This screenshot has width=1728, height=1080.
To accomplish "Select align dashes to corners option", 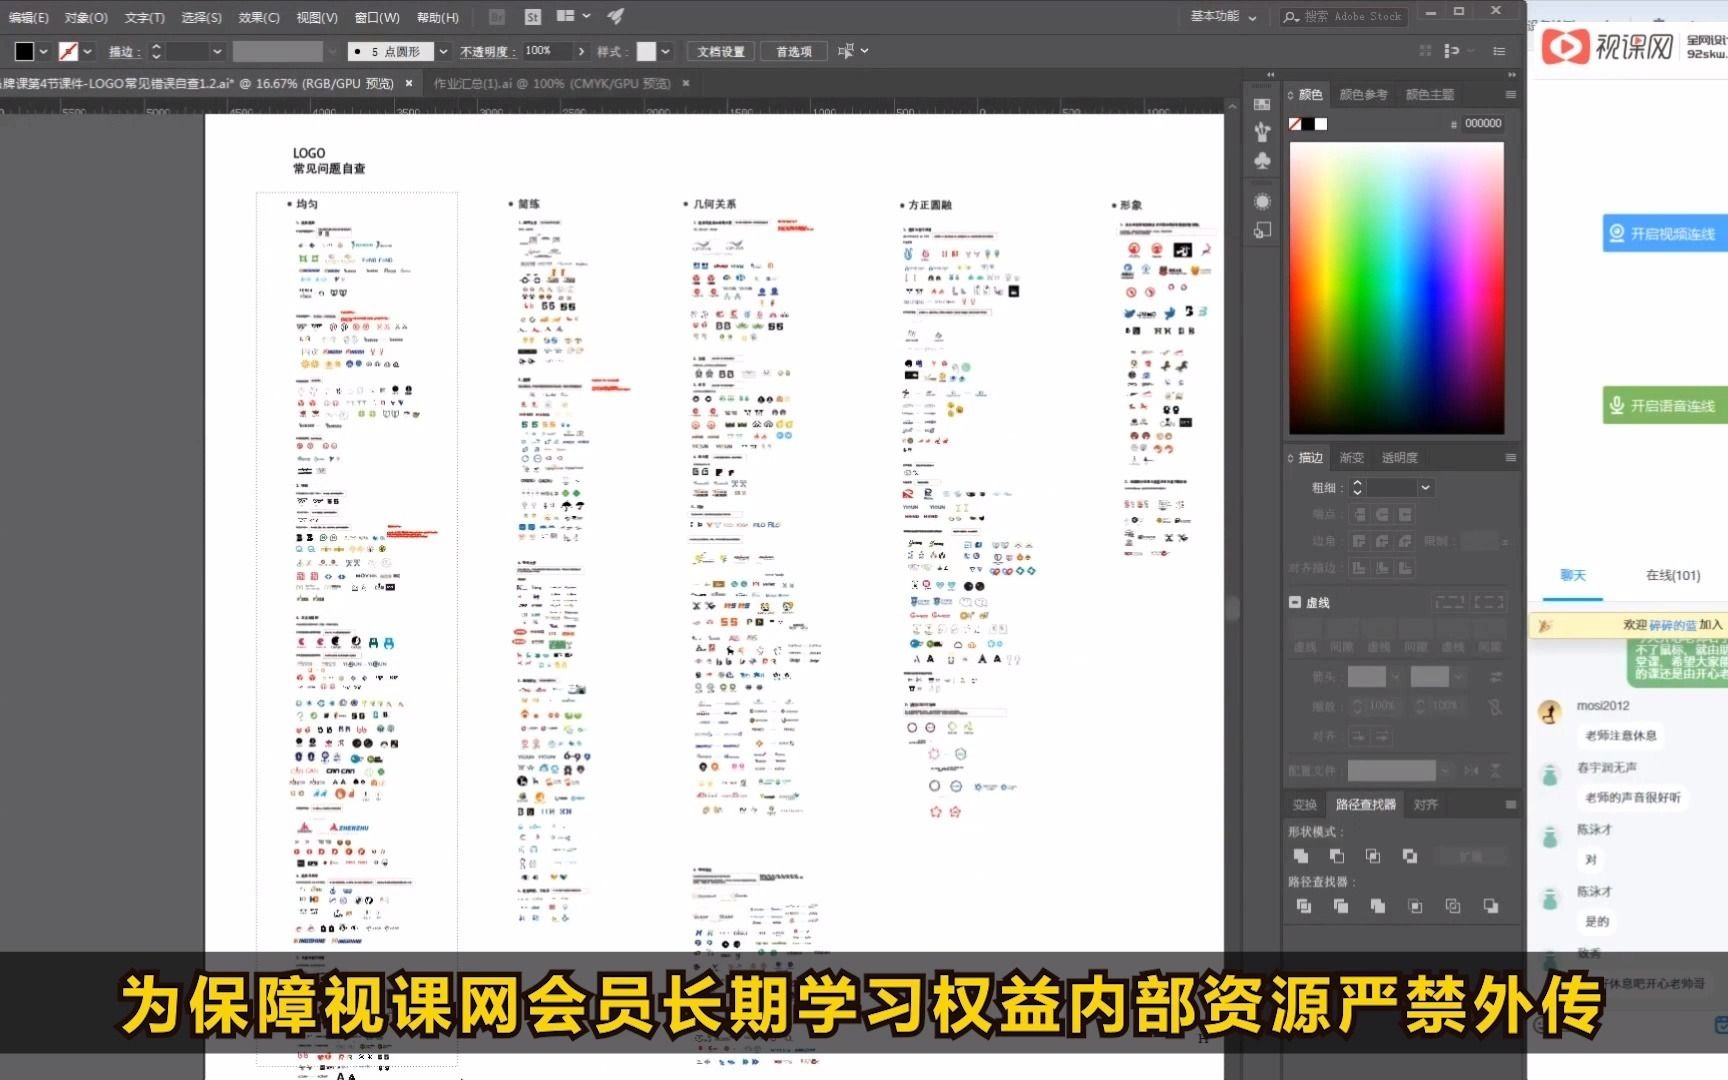I will tap(1489, 602).
